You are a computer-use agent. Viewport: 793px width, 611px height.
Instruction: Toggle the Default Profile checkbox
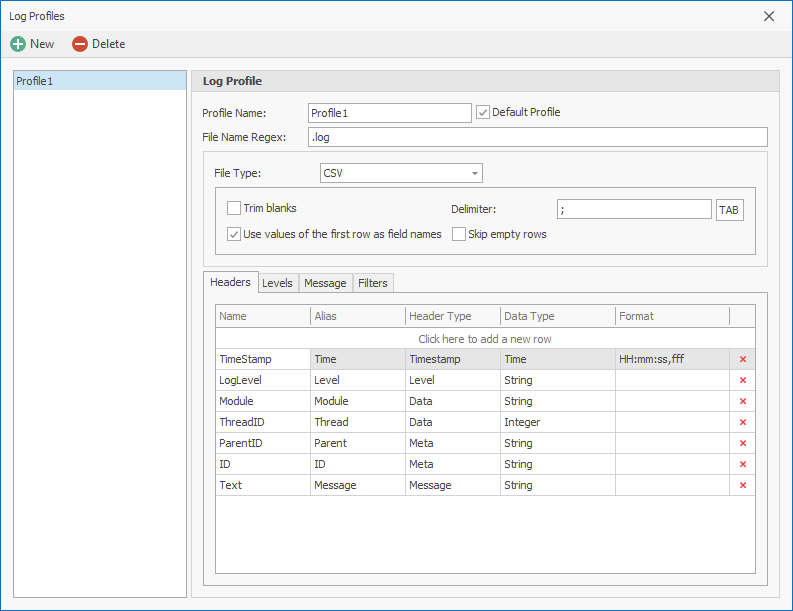[x=483, y=112]
